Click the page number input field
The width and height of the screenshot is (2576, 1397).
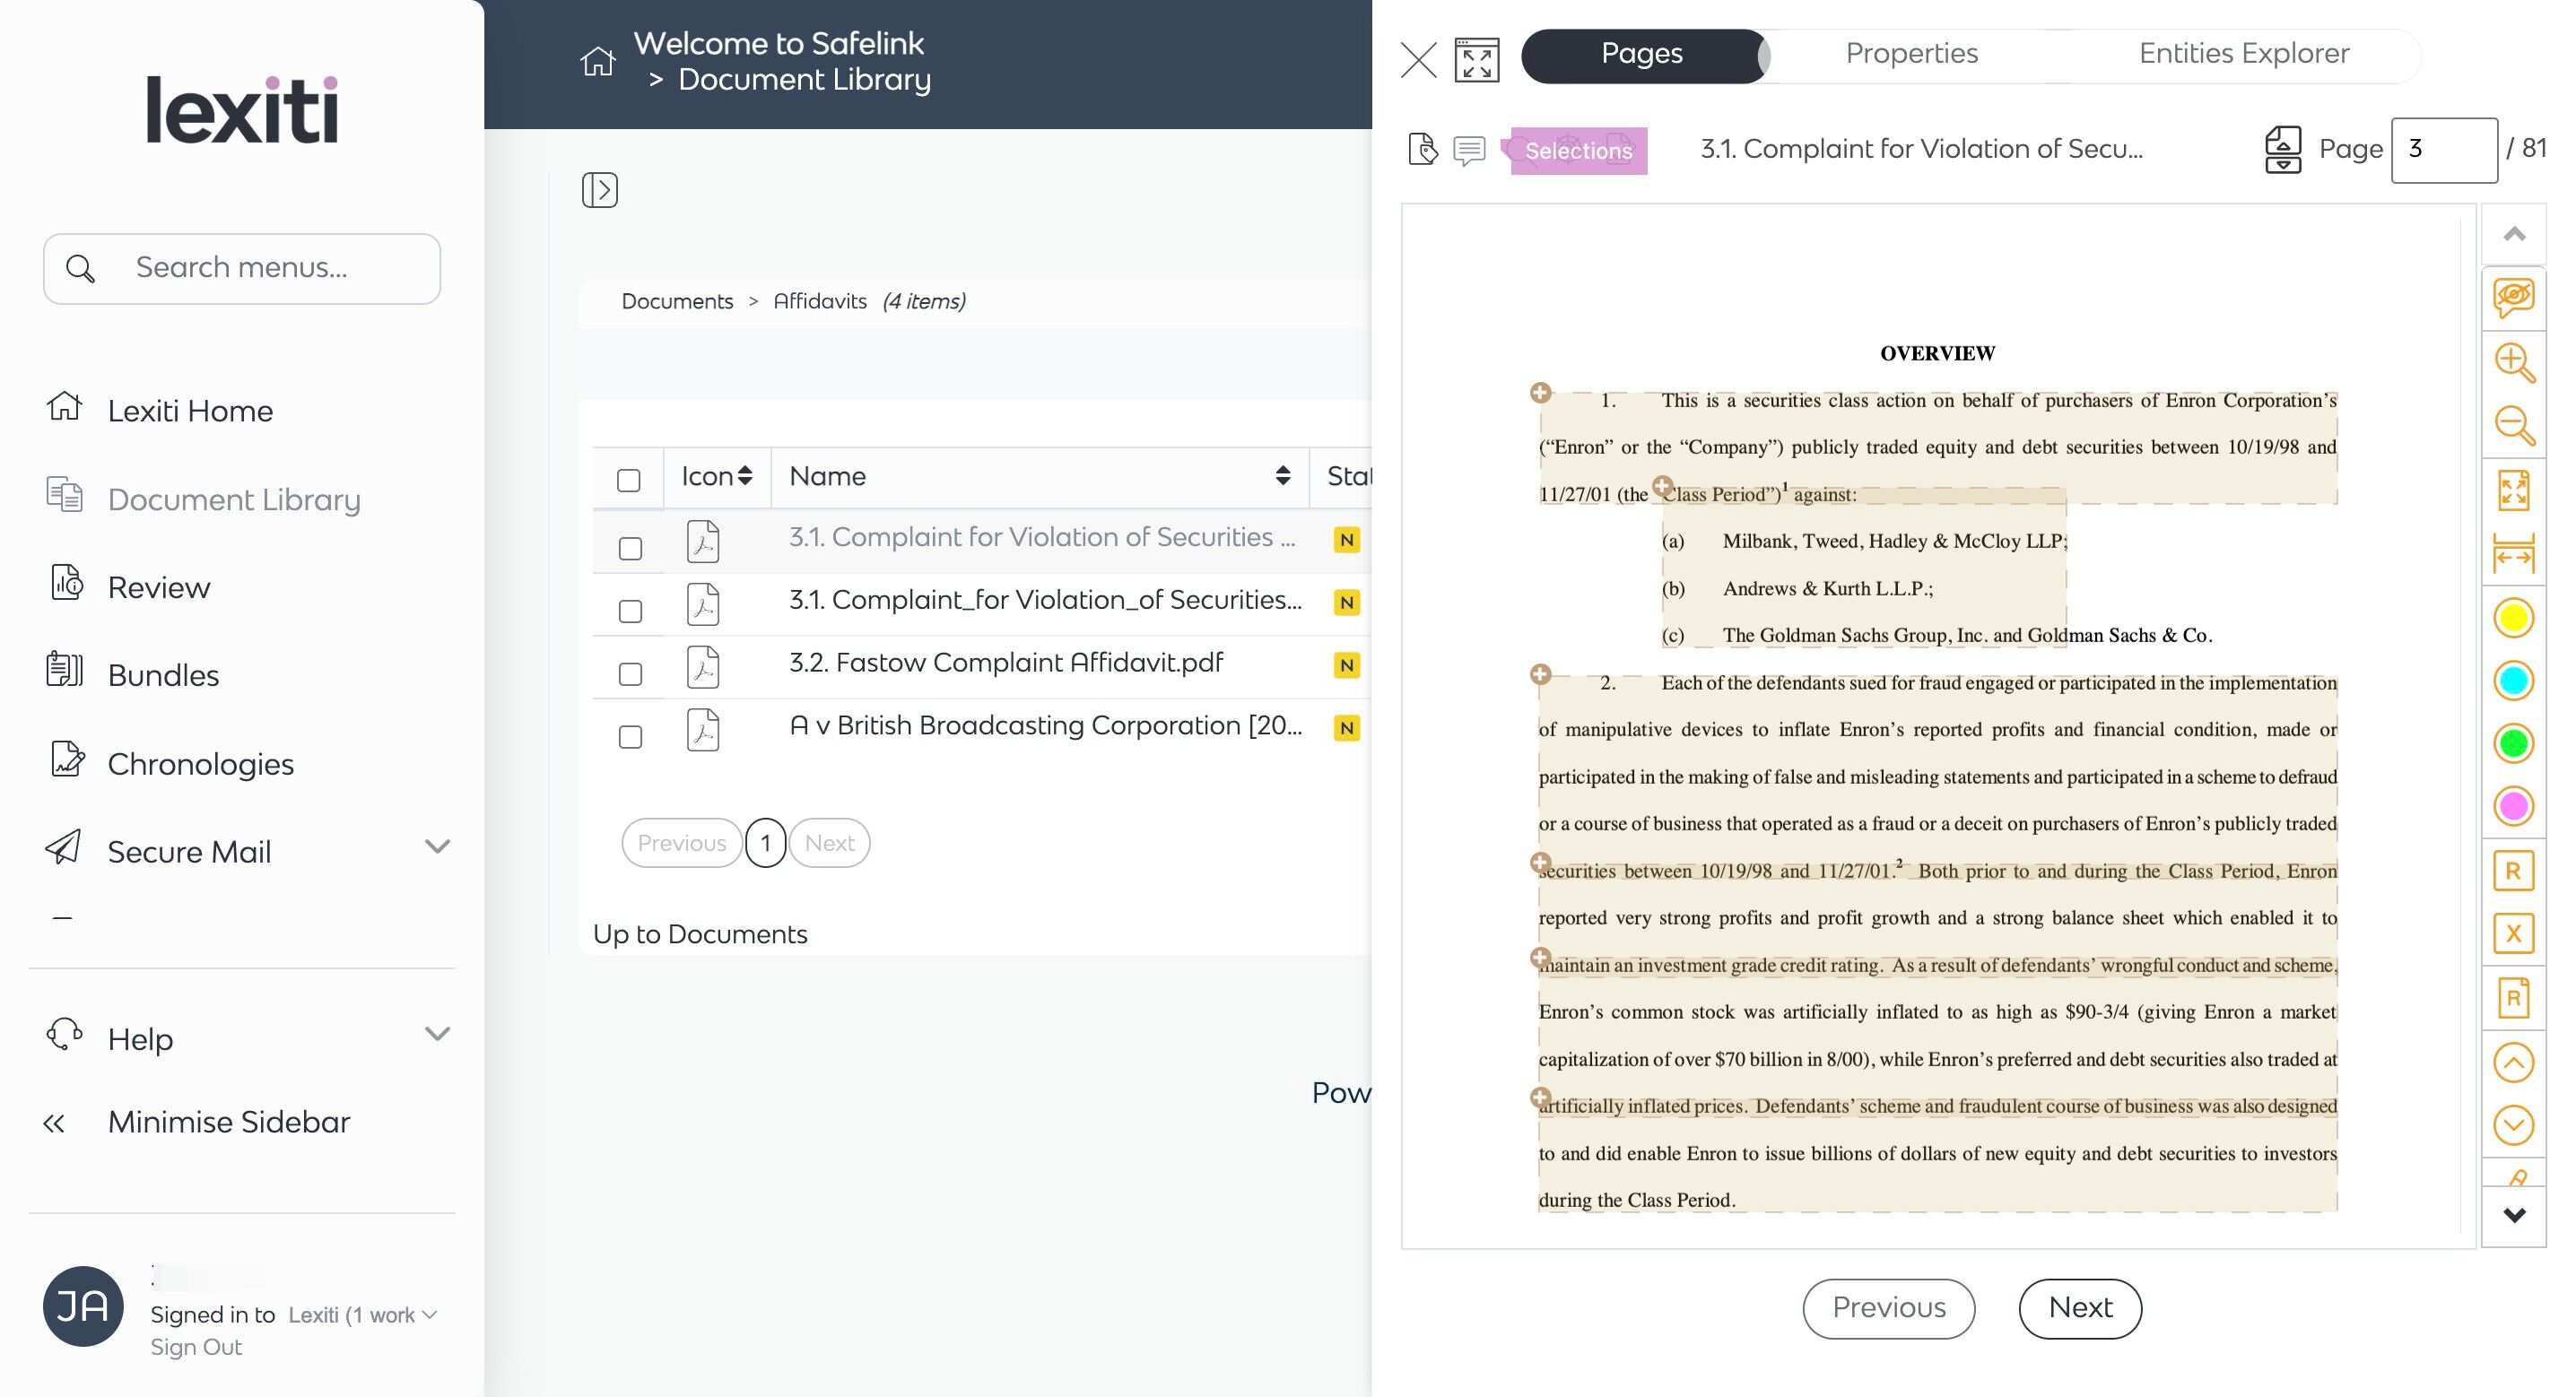(2443, 149)
